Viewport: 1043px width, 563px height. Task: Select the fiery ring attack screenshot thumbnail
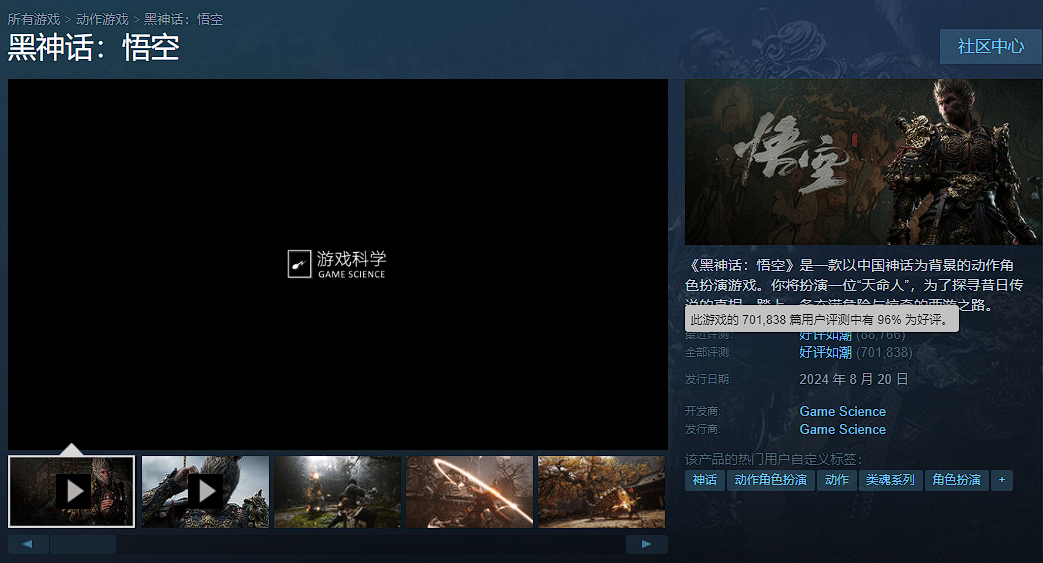pos(470,492)
